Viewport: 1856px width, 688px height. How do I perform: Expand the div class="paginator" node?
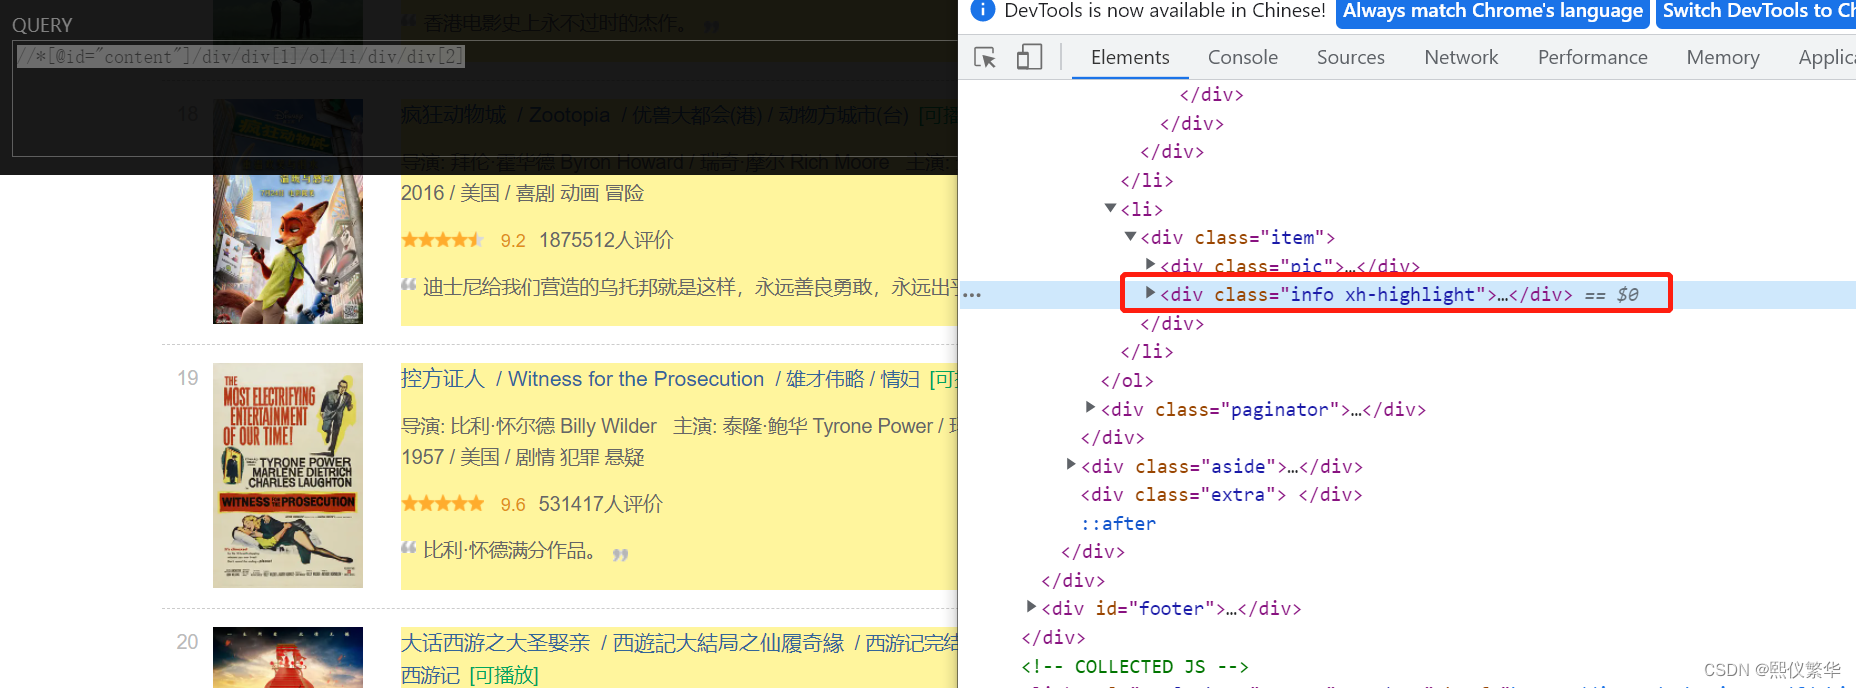click(1091, 407)
